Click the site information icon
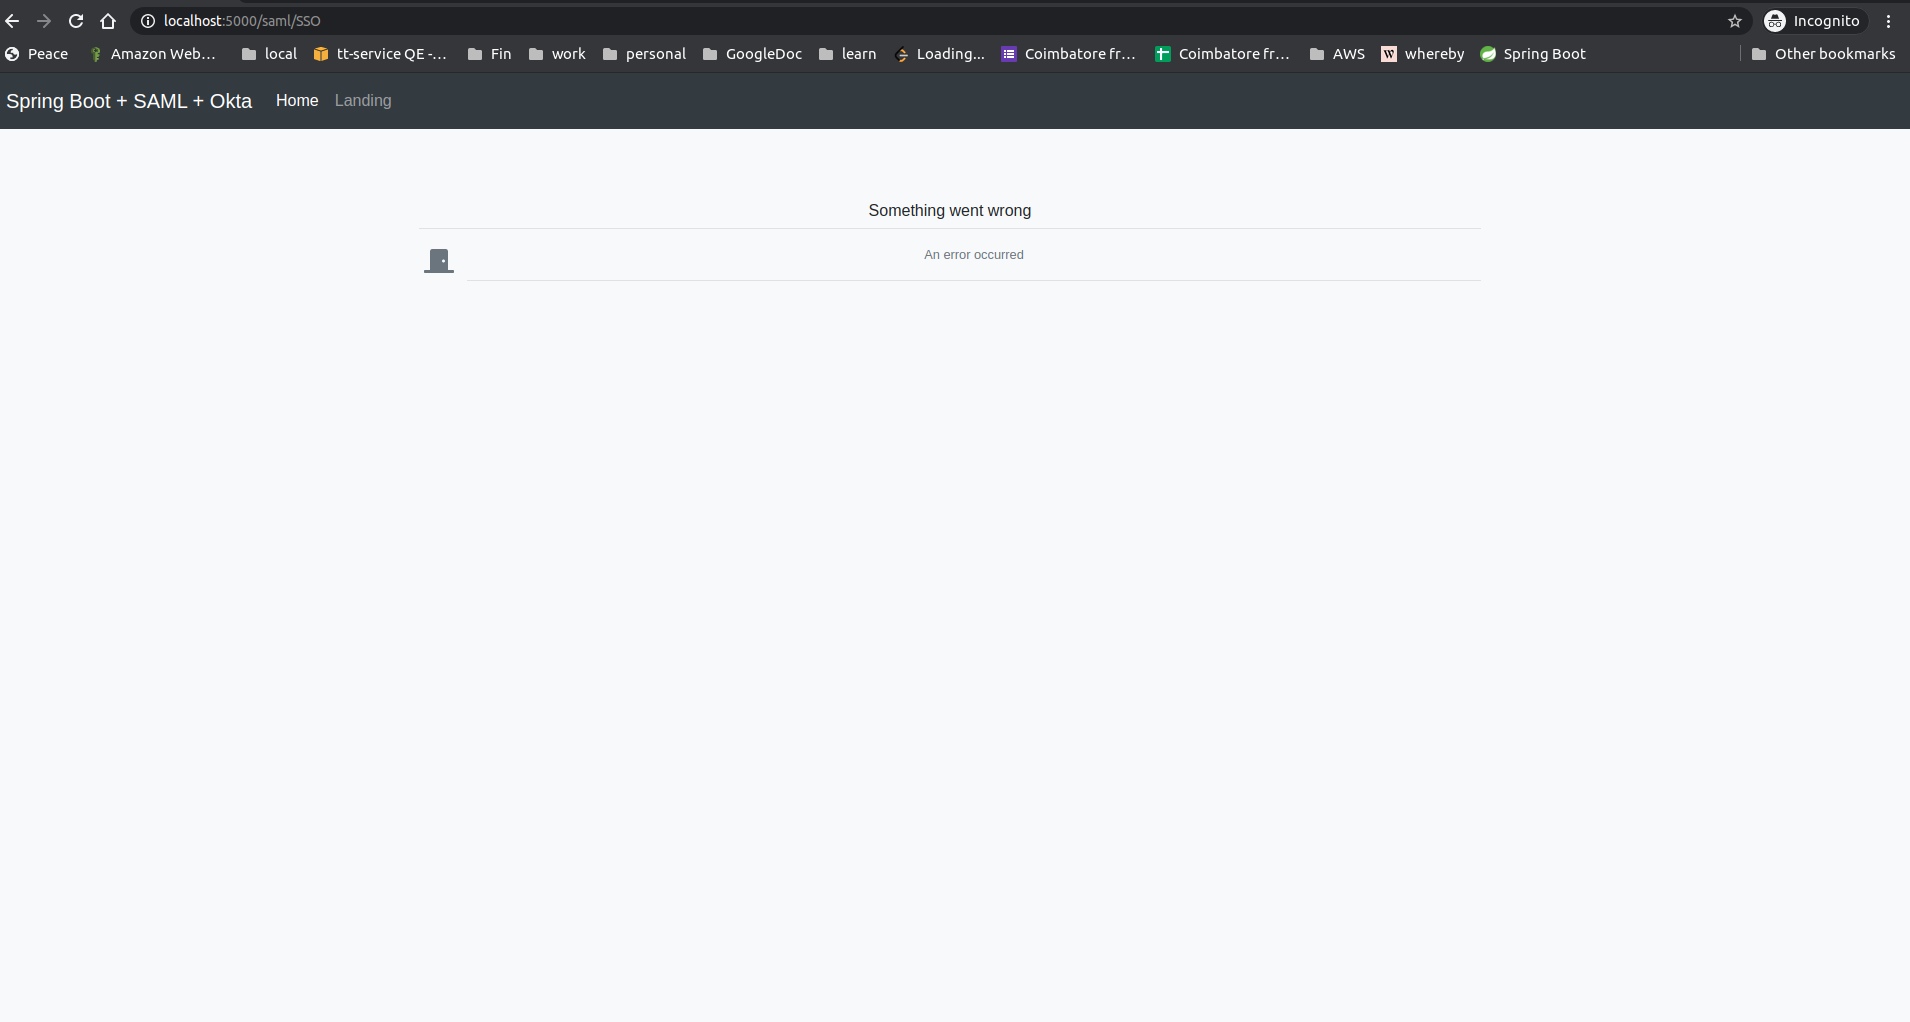Screen dimensions: 1910x1022 (147, 20)
